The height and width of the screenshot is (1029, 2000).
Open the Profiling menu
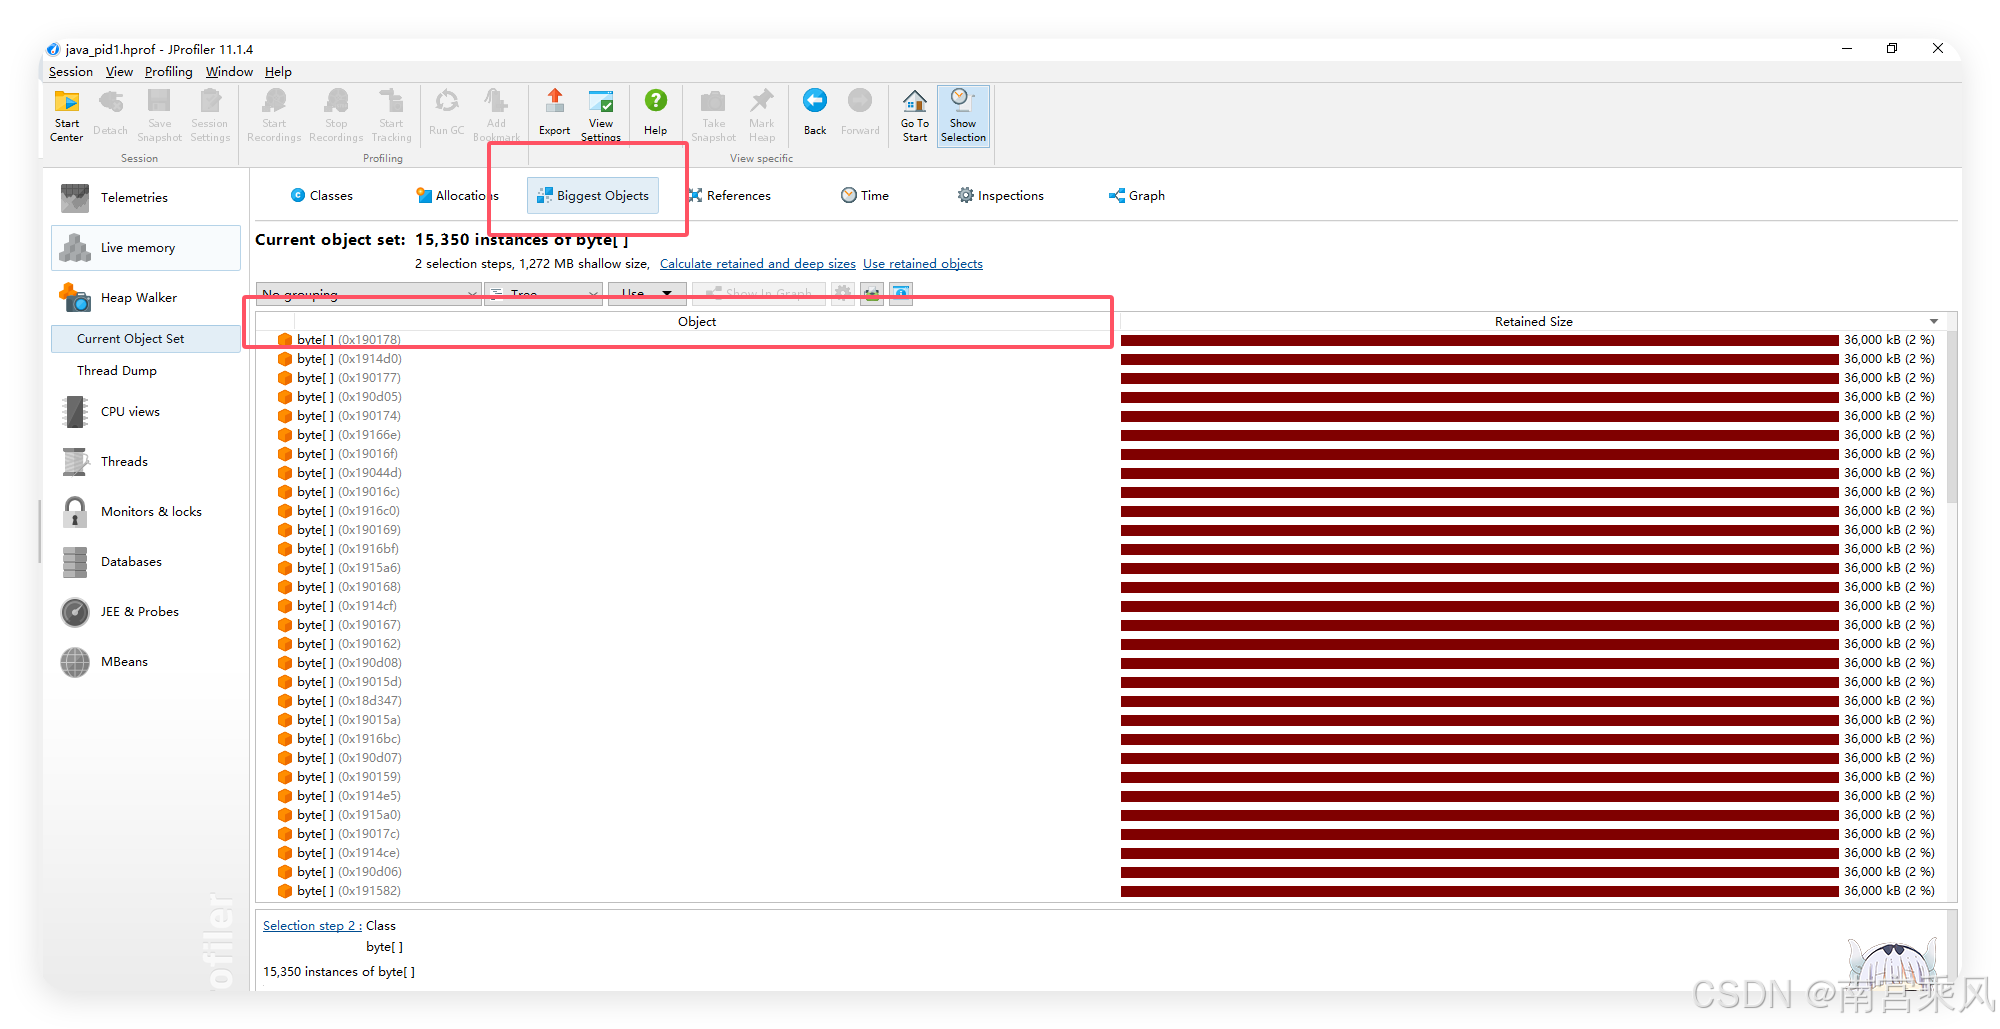coord(168,71)
